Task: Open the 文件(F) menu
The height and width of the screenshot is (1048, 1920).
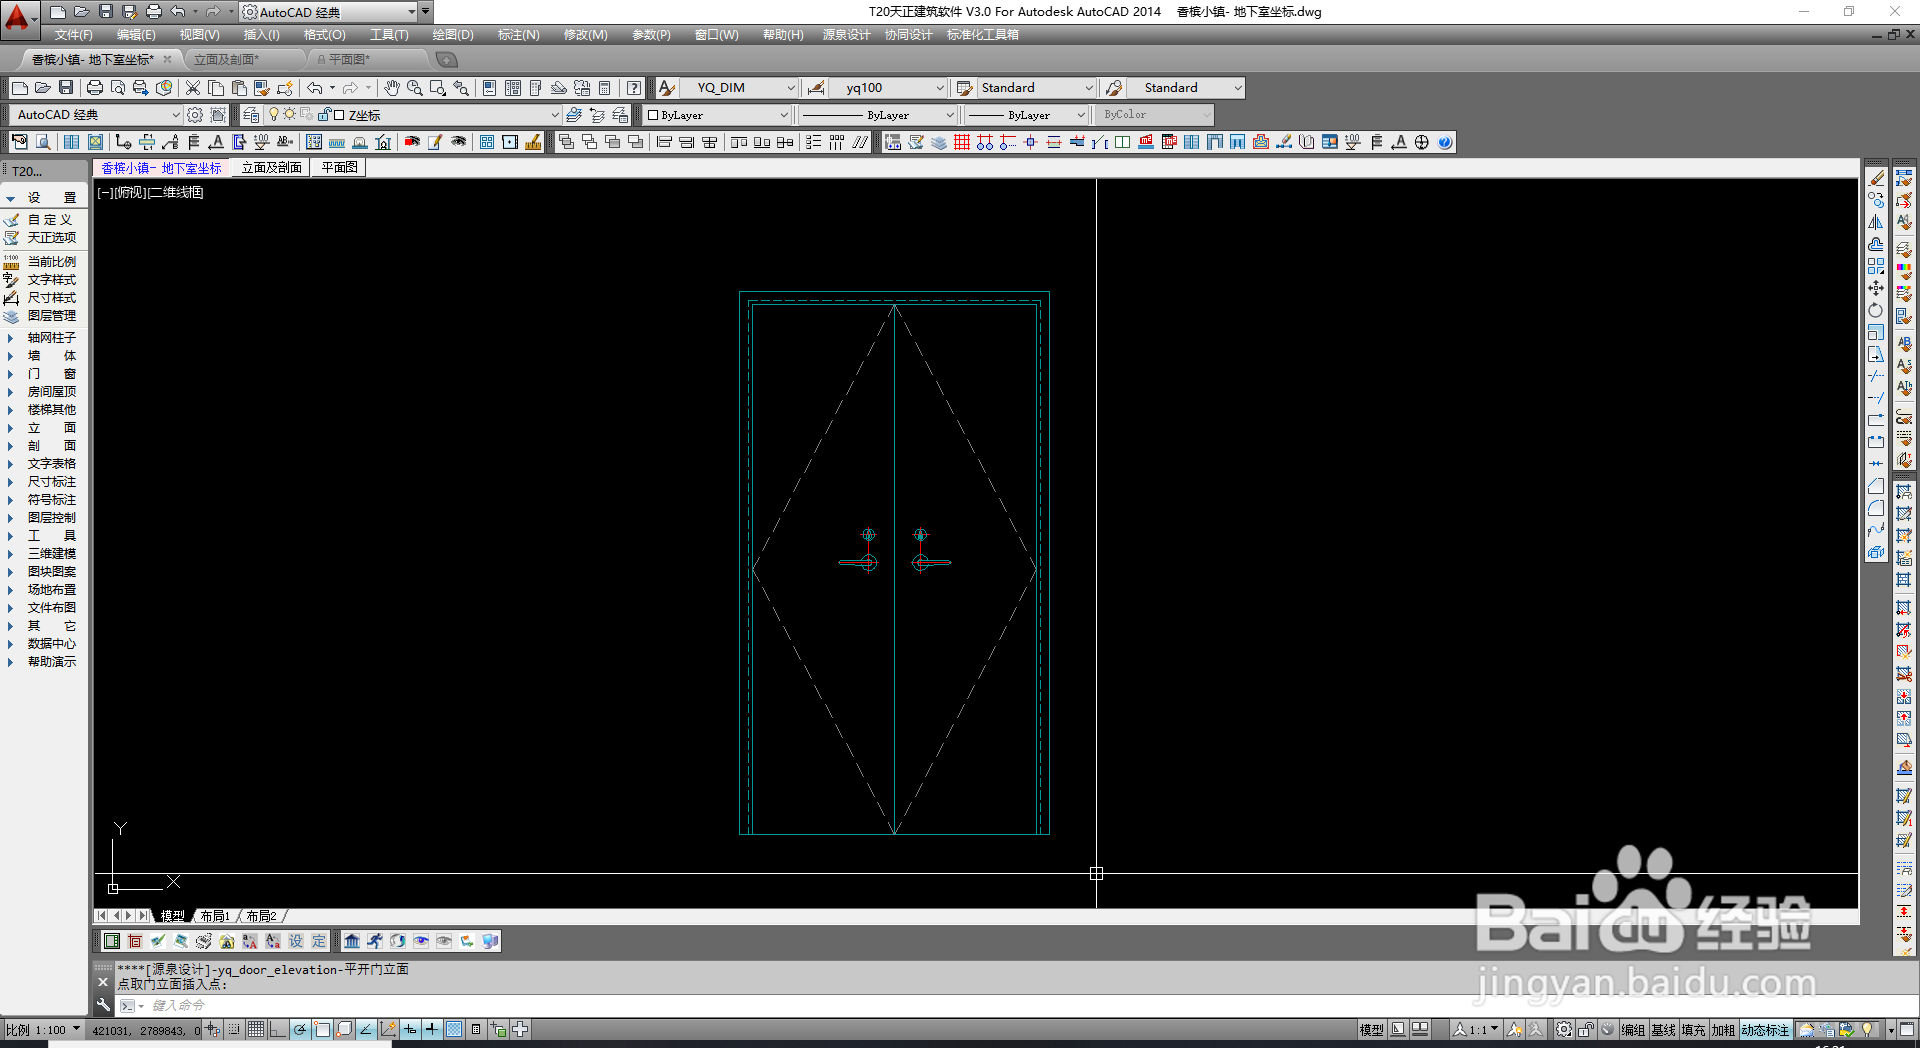Action: pyautogui.click(x=73, y=35)
